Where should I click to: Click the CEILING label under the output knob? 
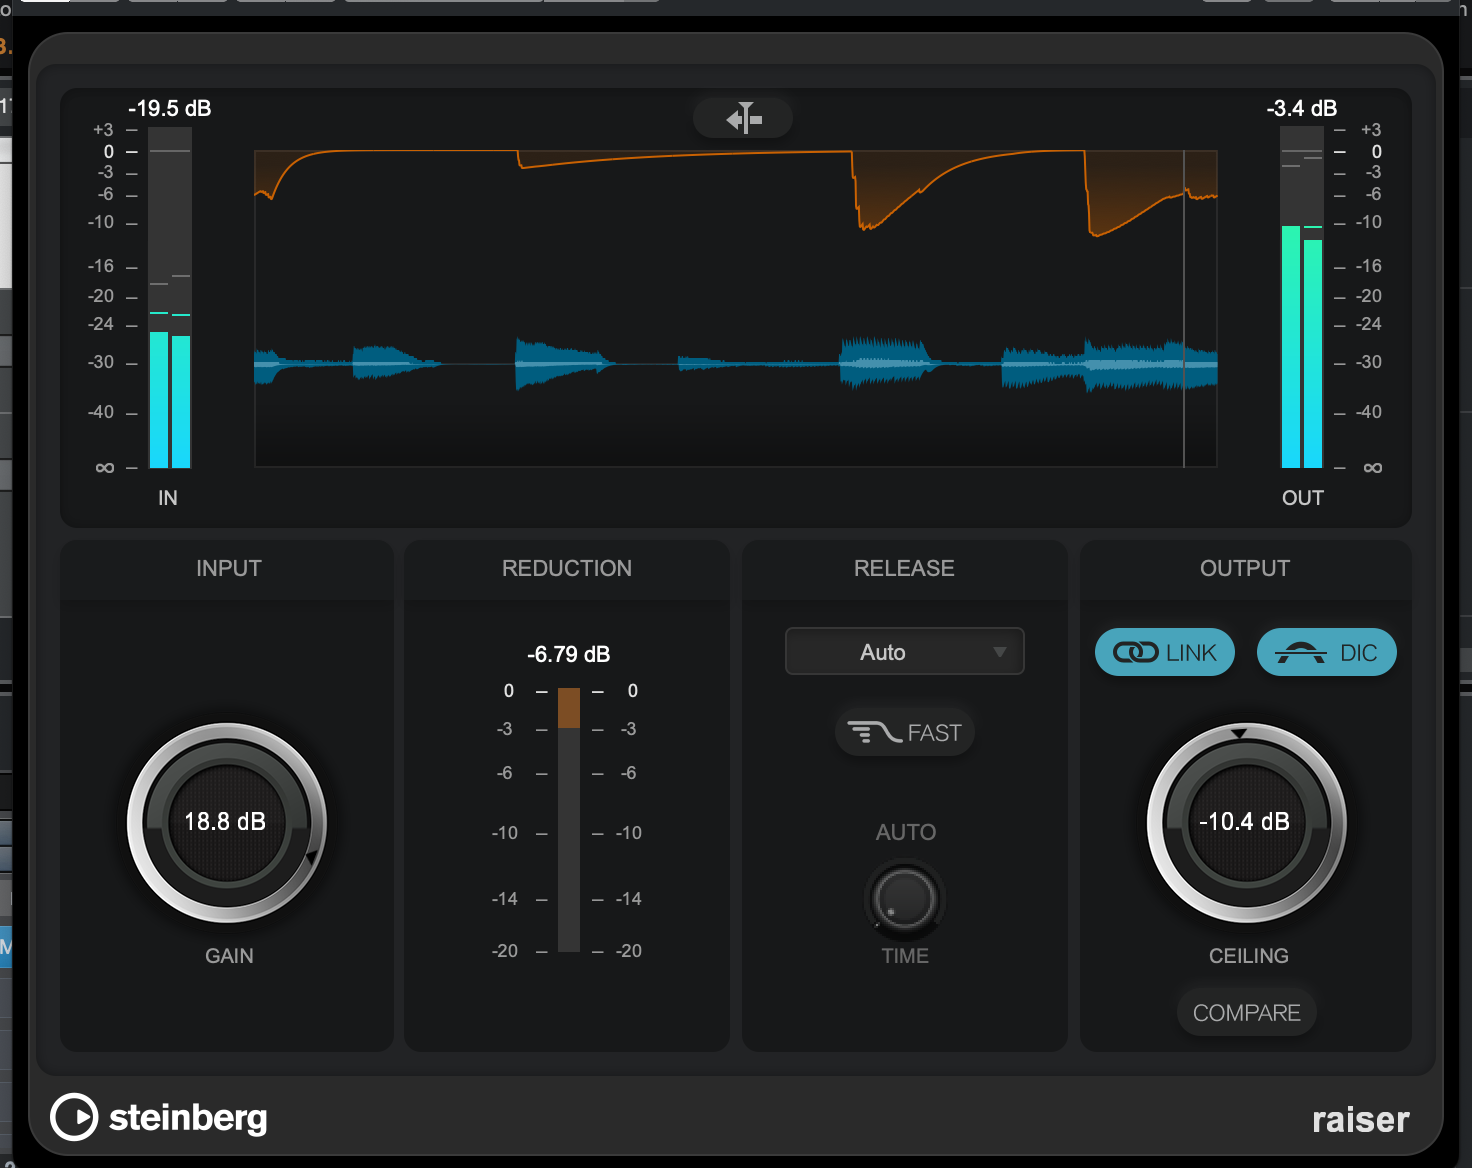pyautogui.click(x=1248, y=956)
